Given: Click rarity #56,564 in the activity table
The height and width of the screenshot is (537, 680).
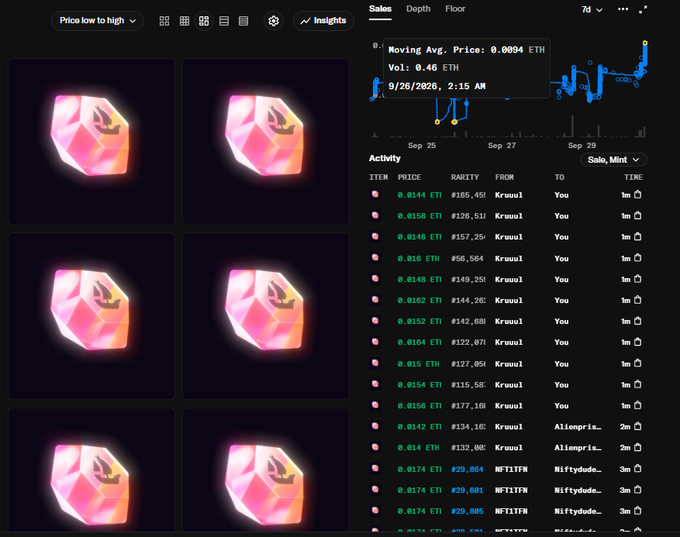Looking at the screenshot, I should (x=467, y=259).
